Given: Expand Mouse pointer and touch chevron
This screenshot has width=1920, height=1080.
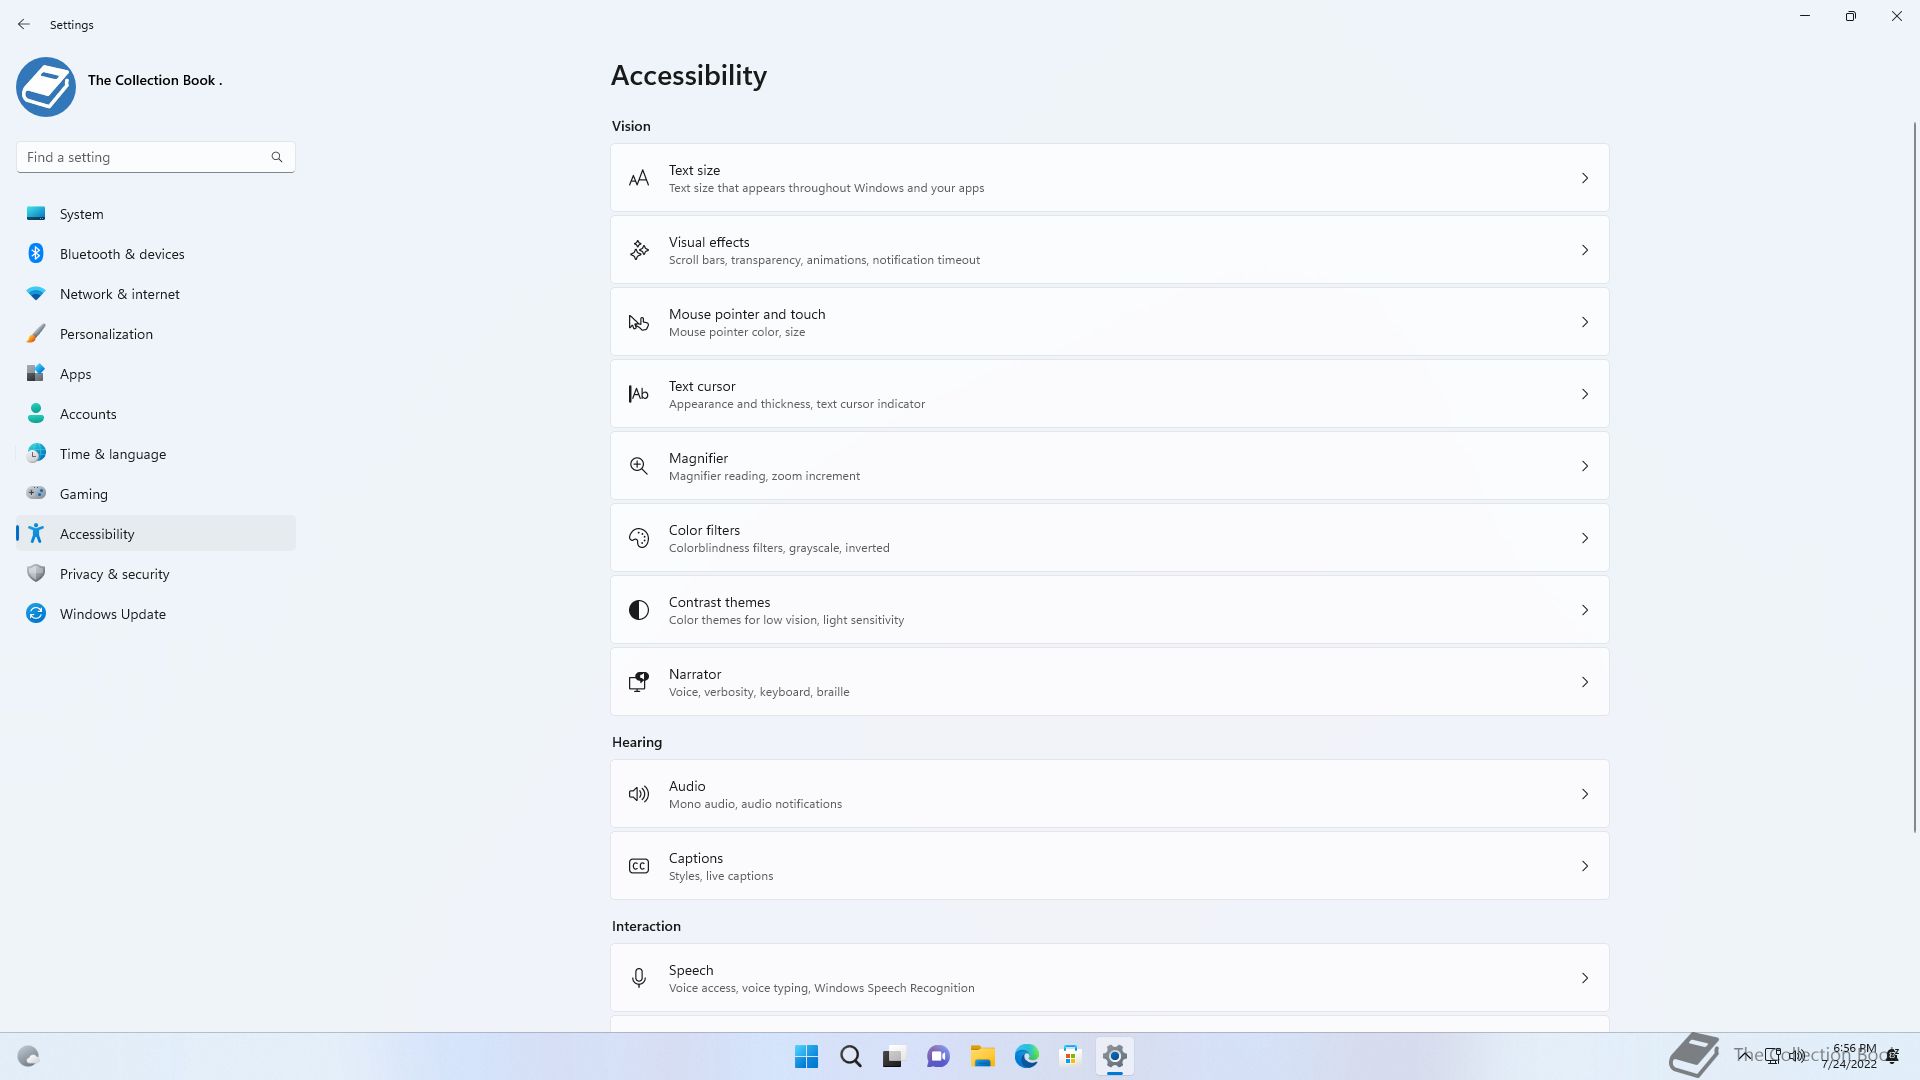Looking at the screenshot, I should [x=1584, y=322].
